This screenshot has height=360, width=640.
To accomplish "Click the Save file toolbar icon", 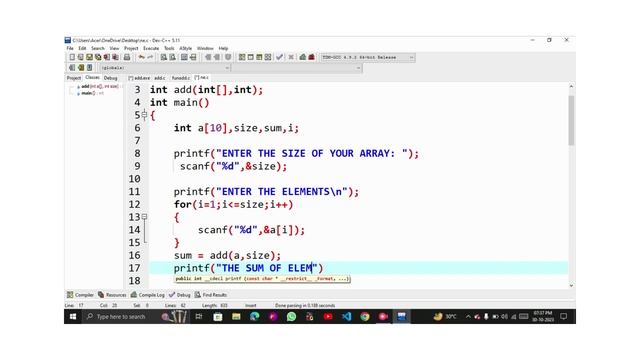I will (x=89, y=57).
